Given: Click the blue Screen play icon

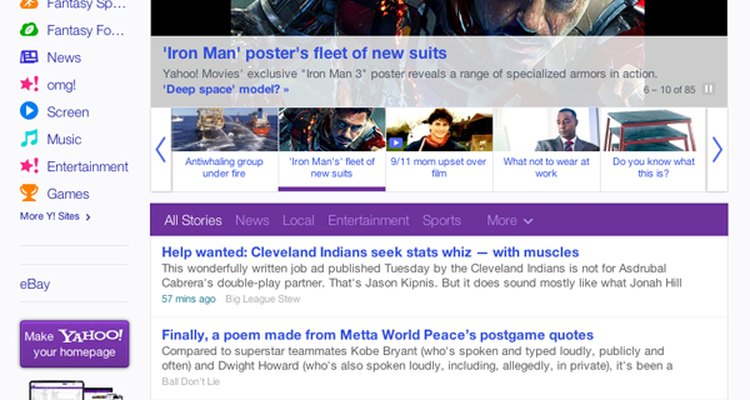Looking at the screenshot, I should point(29,111).
